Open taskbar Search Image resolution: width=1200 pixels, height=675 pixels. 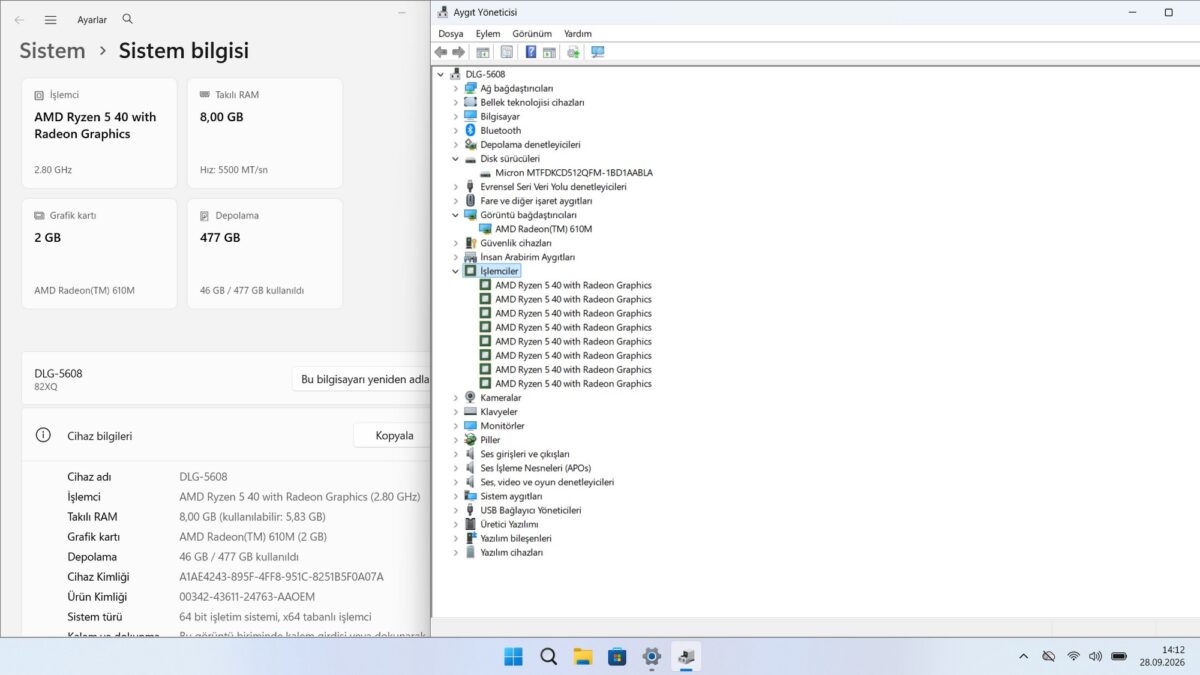548,656
